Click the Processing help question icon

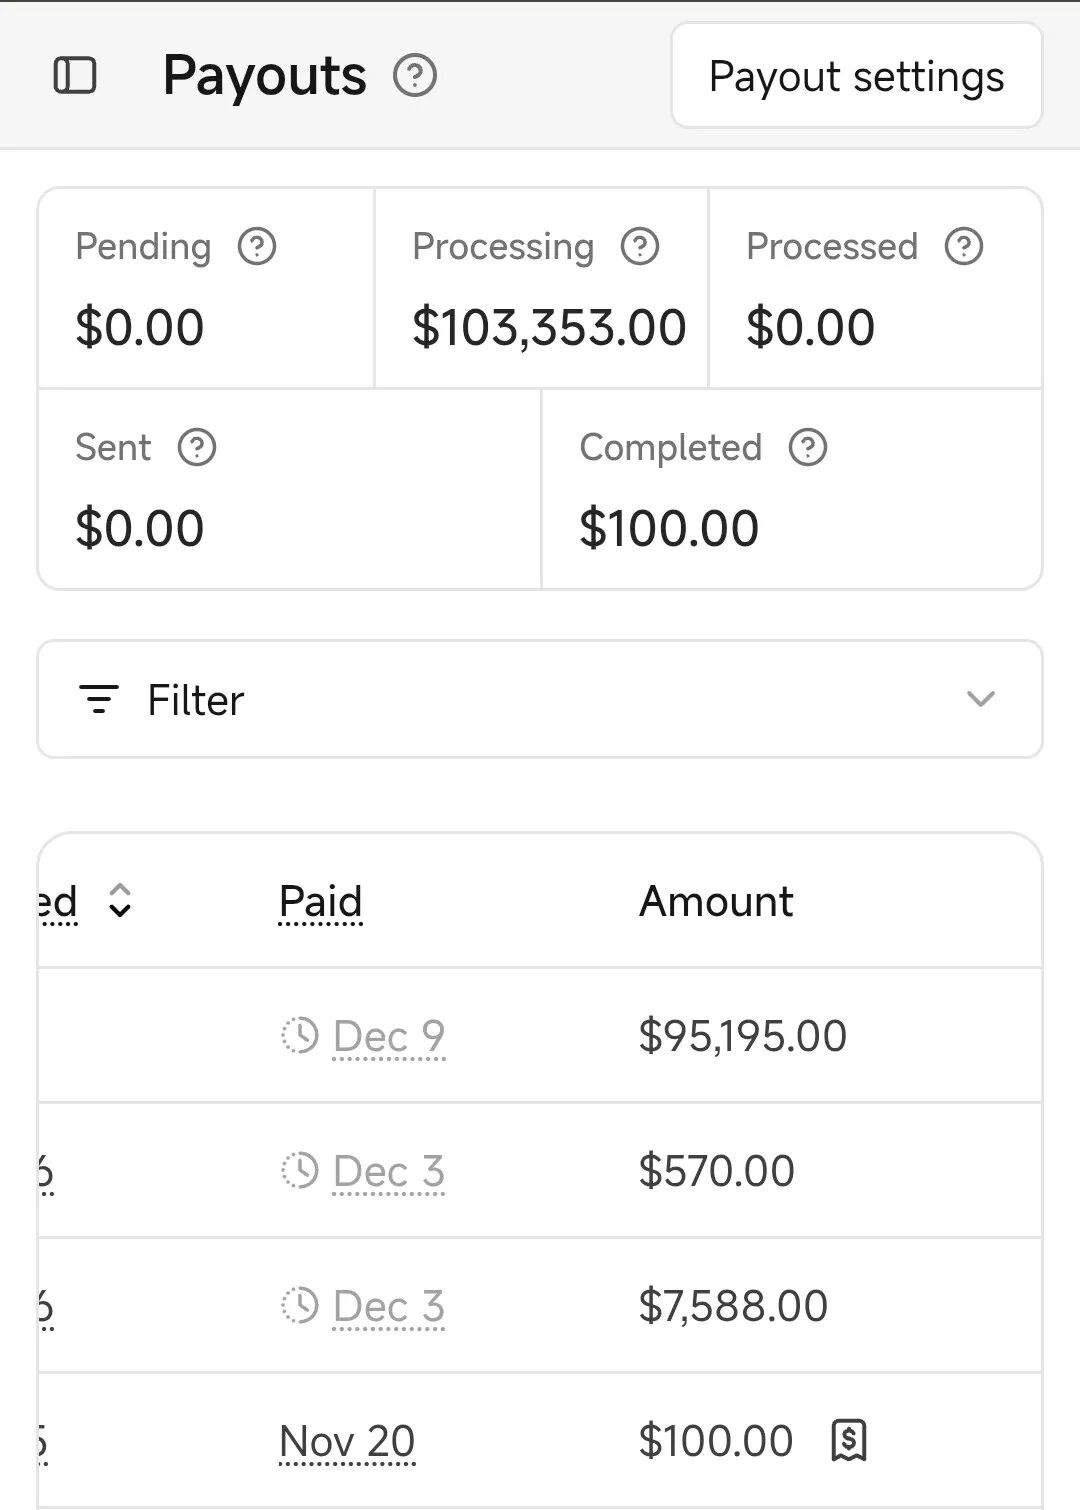[x=640, y=246]
